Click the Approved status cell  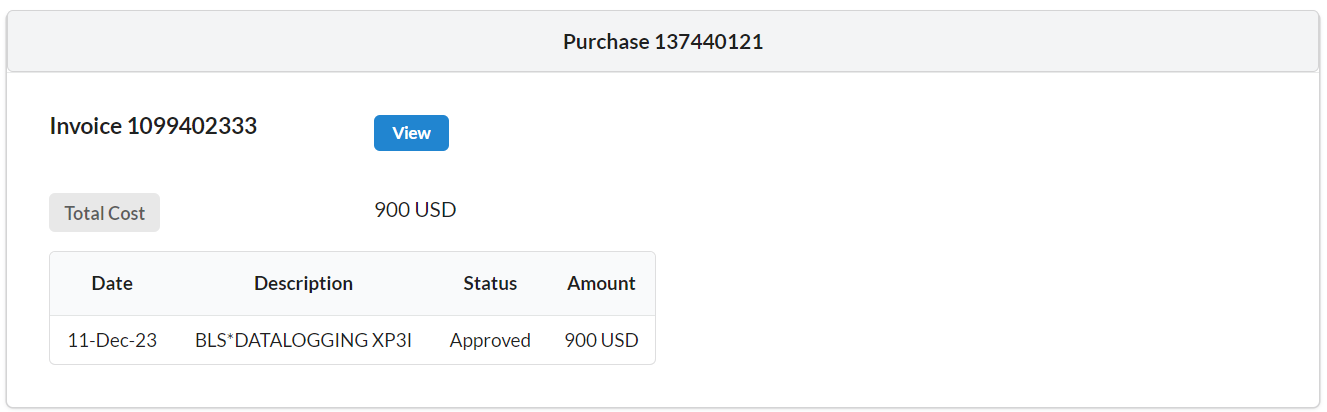pos(490,340)
